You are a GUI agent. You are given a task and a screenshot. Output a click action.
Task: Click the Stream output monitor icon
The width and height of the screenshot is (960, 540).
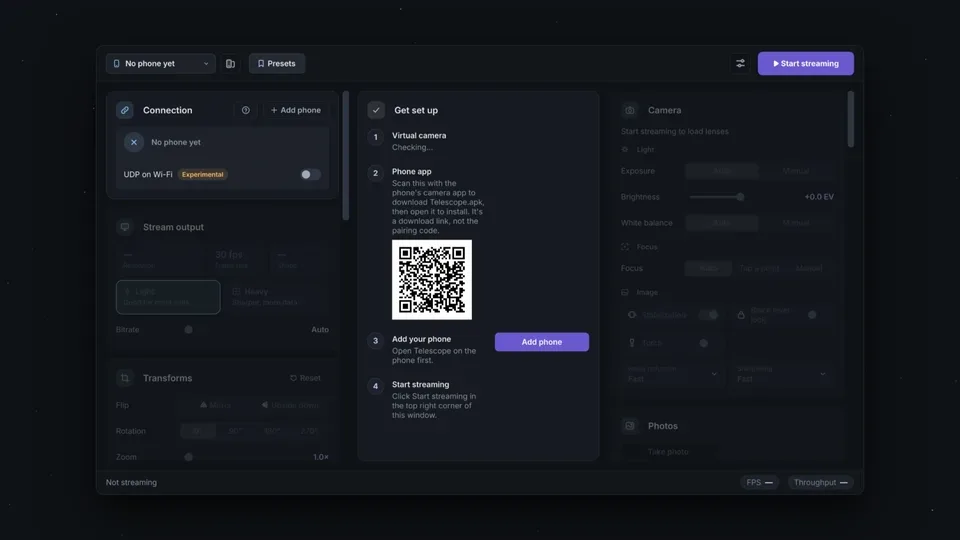125,227
